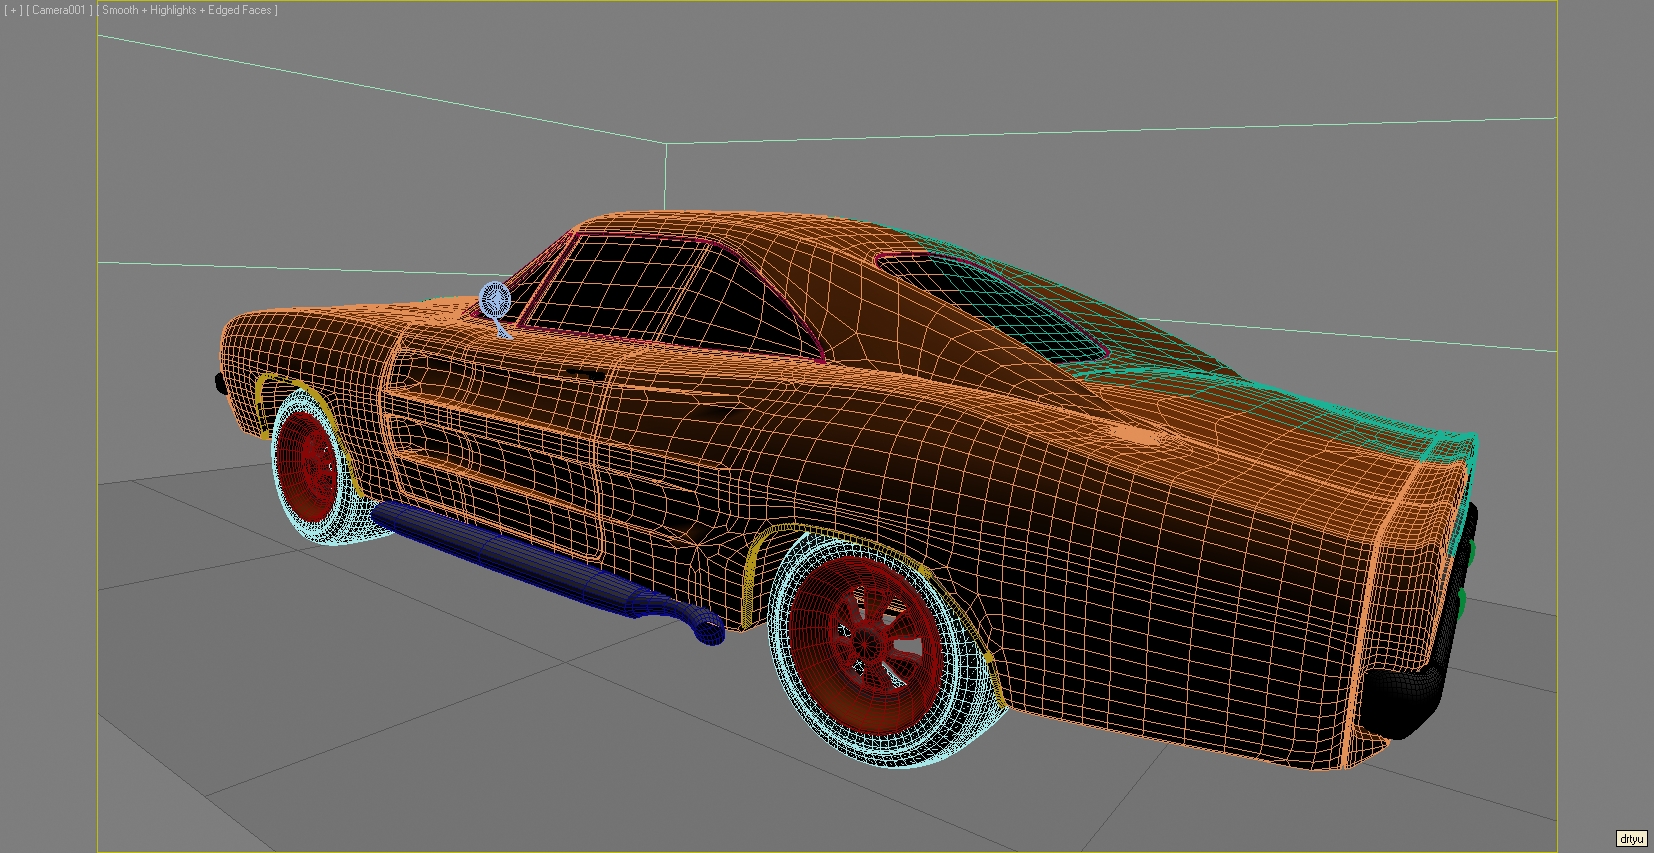
Task: Open the Smooth + Highlights + Edged Faces shading menu
Action: 188,10
